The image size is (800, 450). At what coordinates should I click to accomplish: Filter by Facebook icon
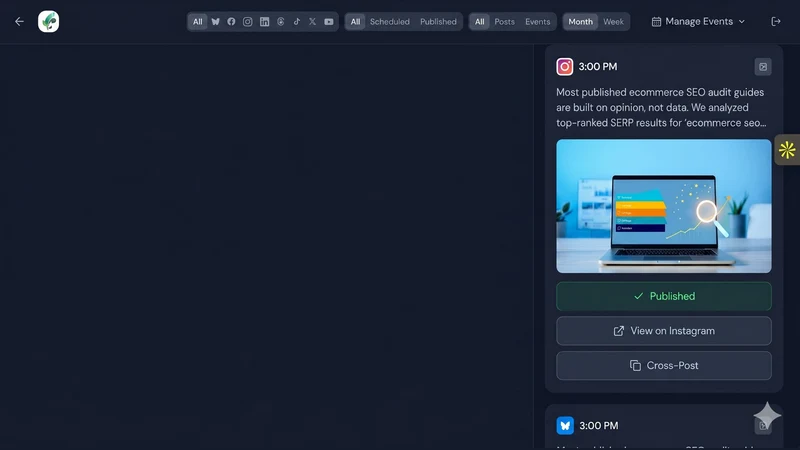(x=231, y=21)
